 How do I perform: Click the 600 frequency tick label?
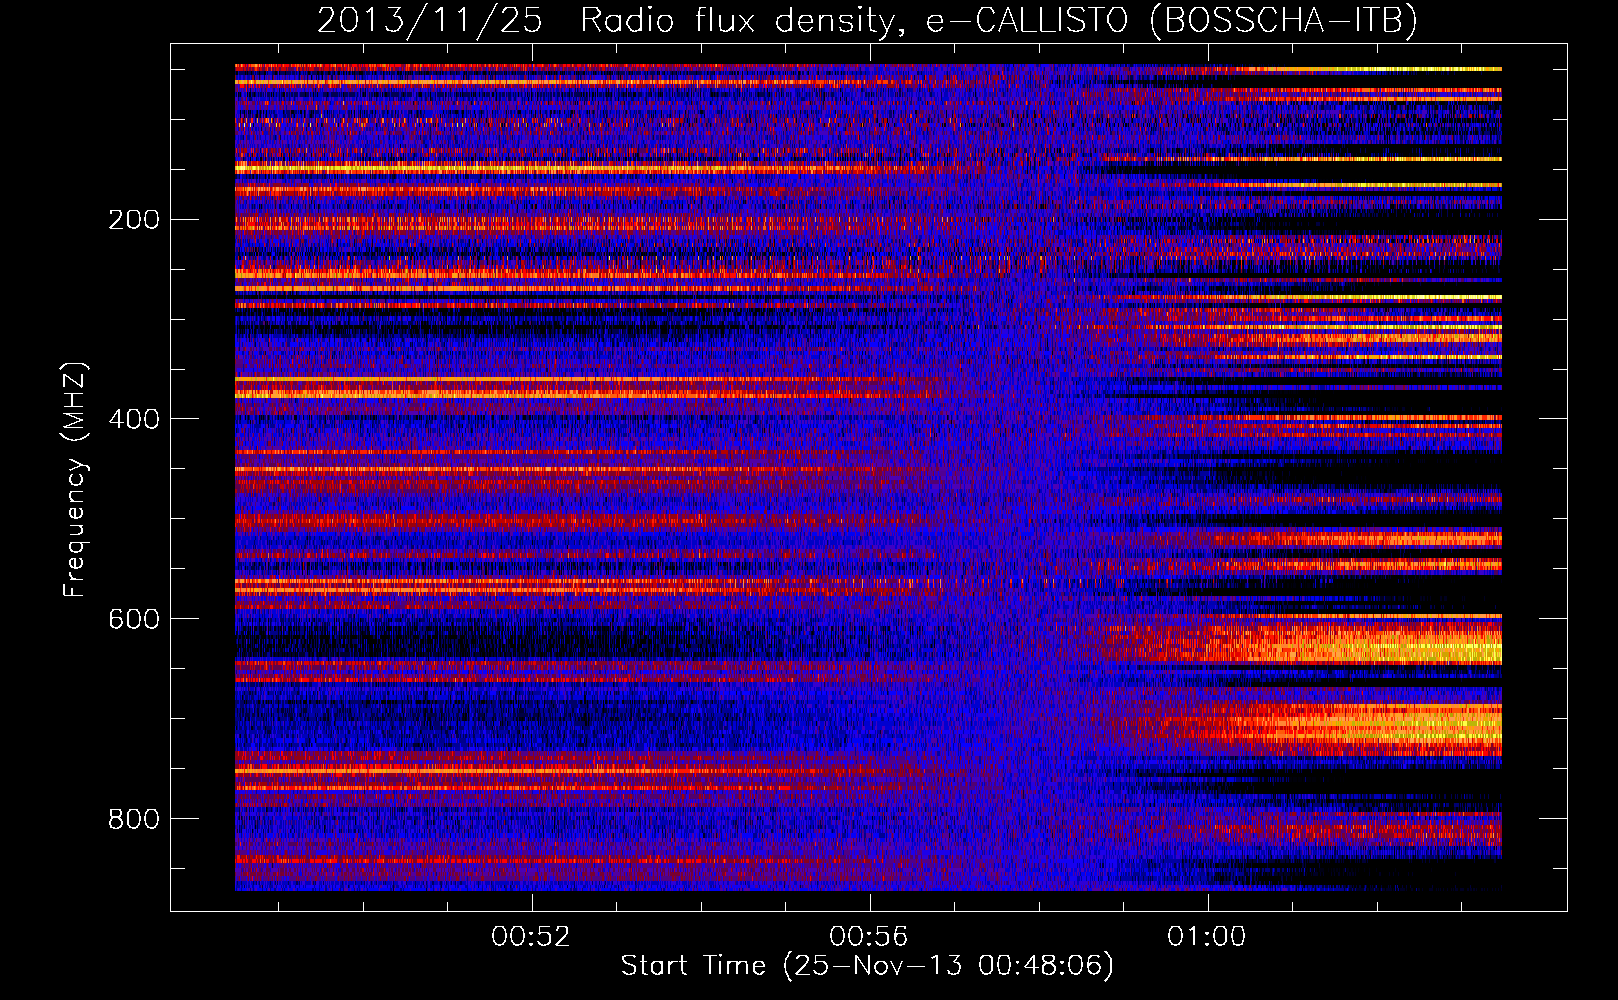click(x=134, y=619)
